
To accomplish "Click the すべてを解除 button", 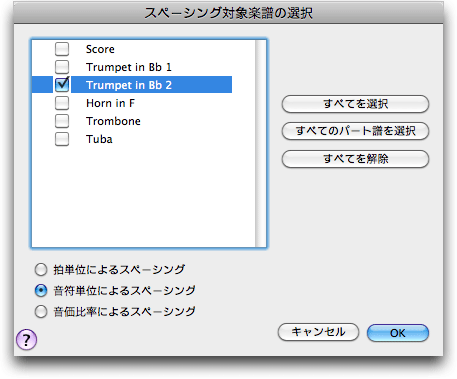I will tap(355, 159).
